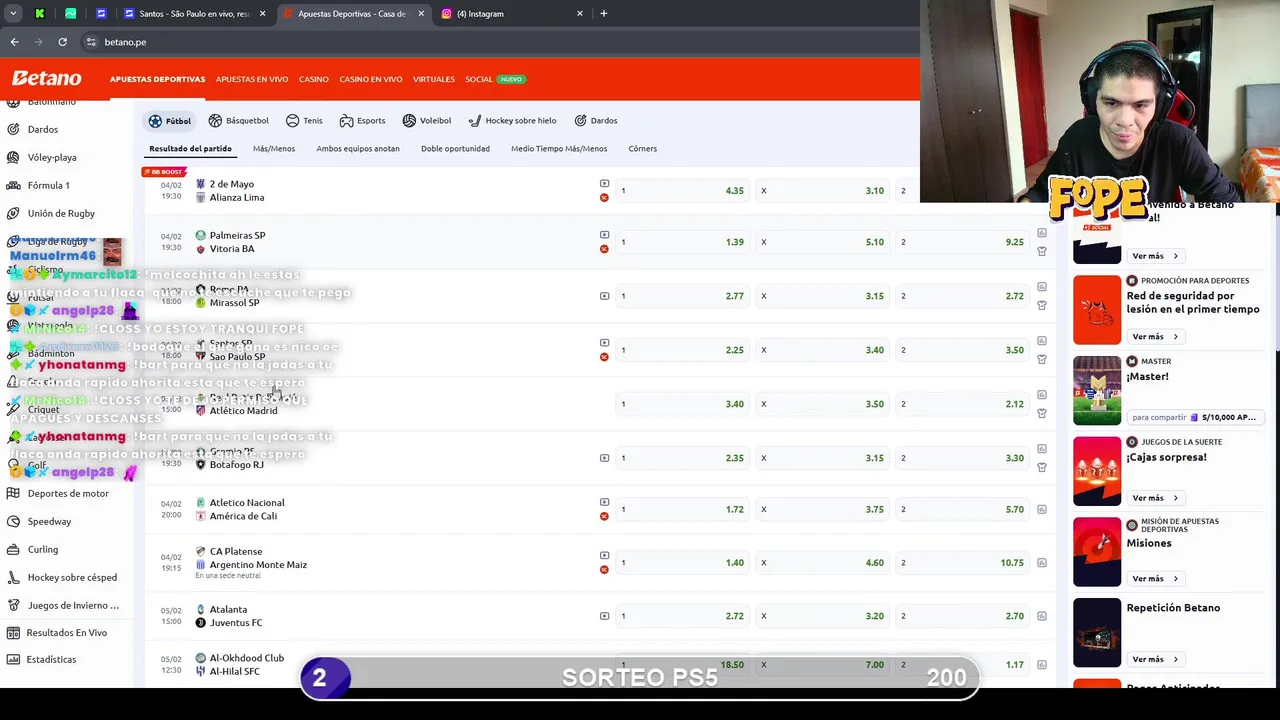Open CASINO EN VIVO menu

[x=370, y=79]
